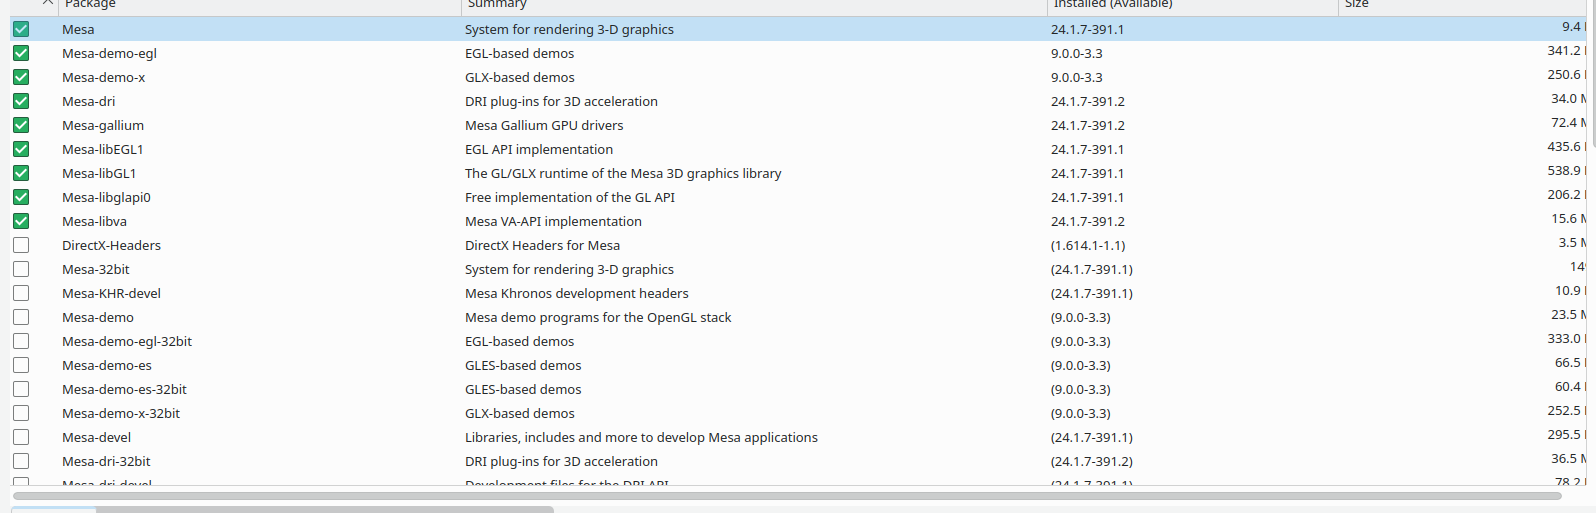Click 'Free implementation of the GL API' summary
1596x513 pixels.
point(570,197)
